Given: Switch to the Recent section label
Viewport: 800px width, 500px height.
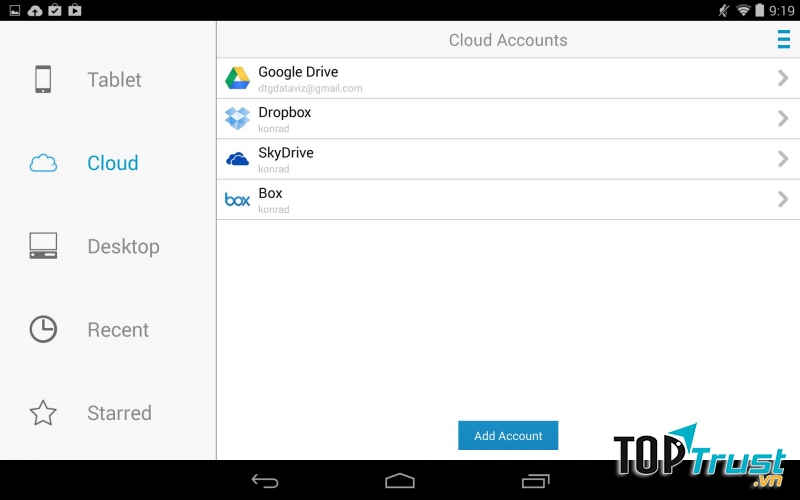Looking at the screenshot, I should click(118, 330).
